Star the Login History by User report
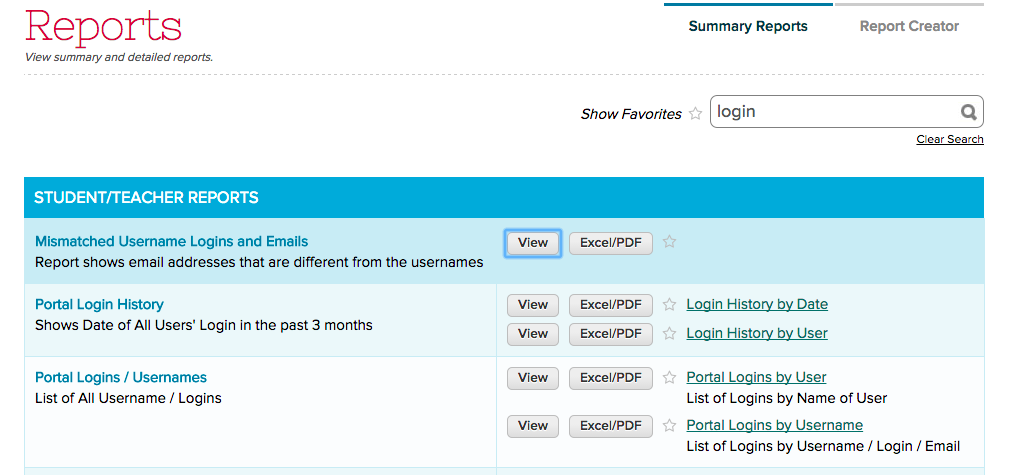 click(x=669, y=333)
